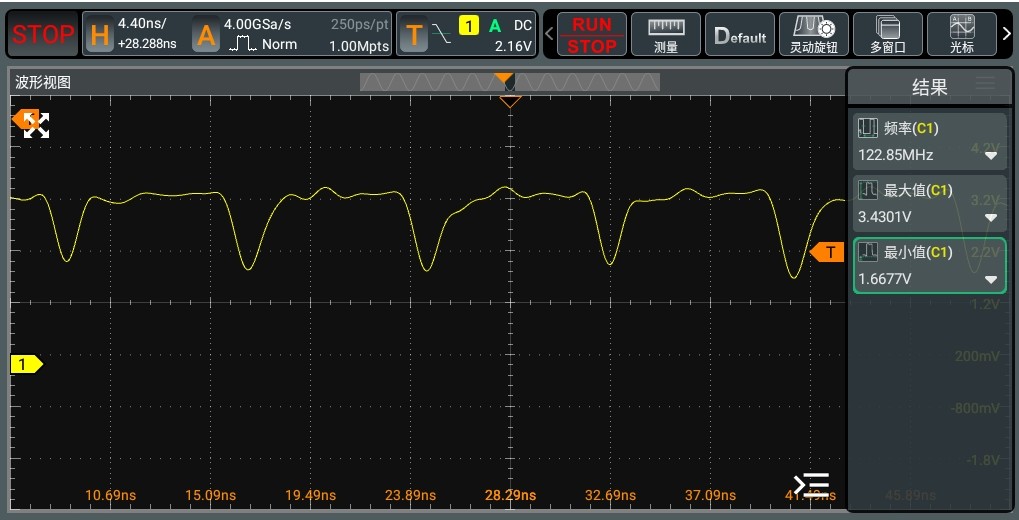Click the orange trigger level T marker
1019x520 pixels.
coord(828,252)
